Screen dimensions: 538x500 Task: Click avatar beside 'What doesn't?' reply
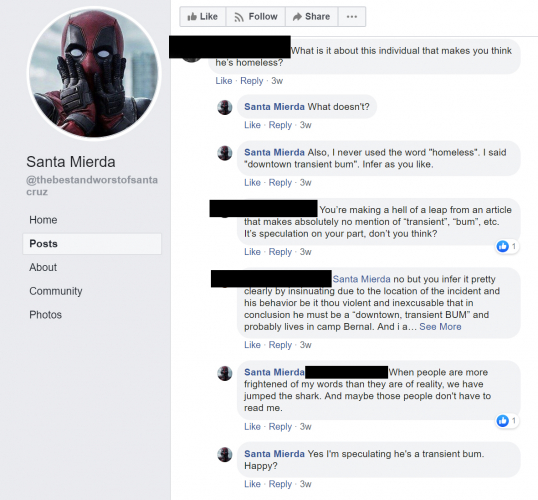click(225, 107)
